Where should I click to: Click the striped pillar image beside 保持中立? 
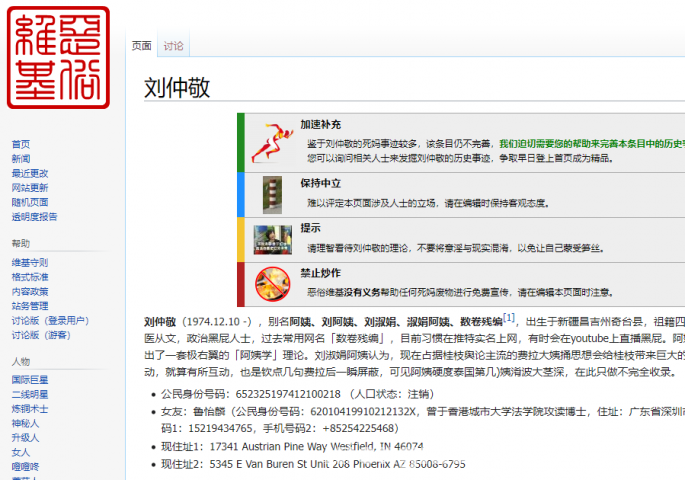(268, 192)
